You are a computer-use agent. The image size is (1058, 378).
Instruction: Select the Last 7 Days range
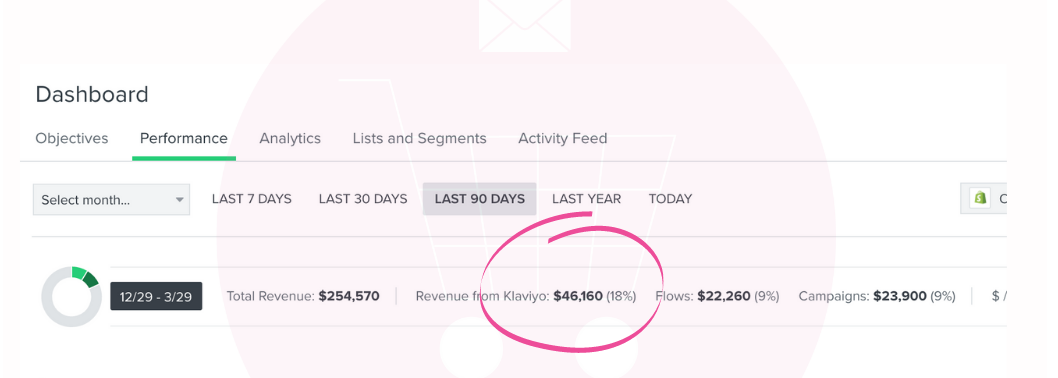(252, 199)
